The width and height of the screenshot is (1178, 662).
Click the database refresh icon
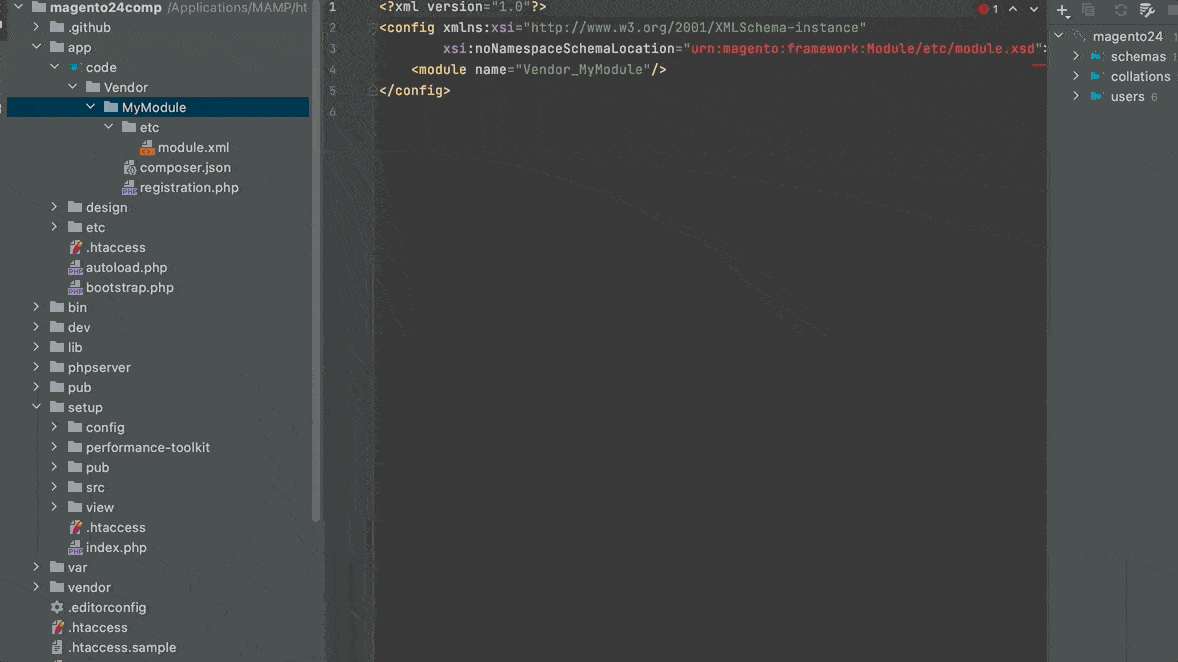click(x=1120, y=10)
